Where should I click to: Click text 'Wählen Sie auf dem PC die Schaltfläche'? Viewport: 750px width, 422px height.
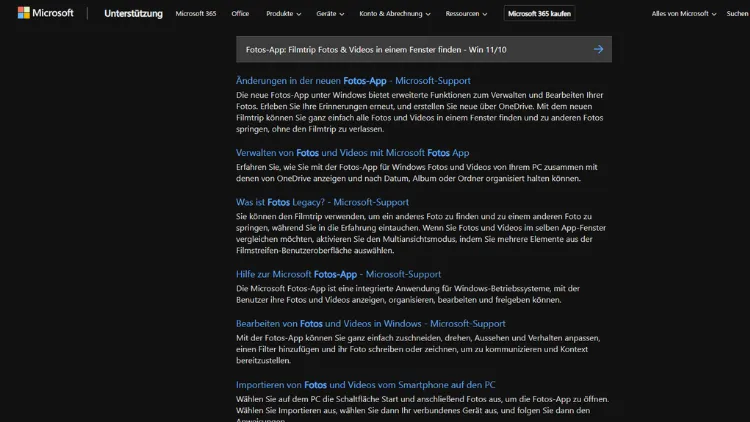coord(422,410)
